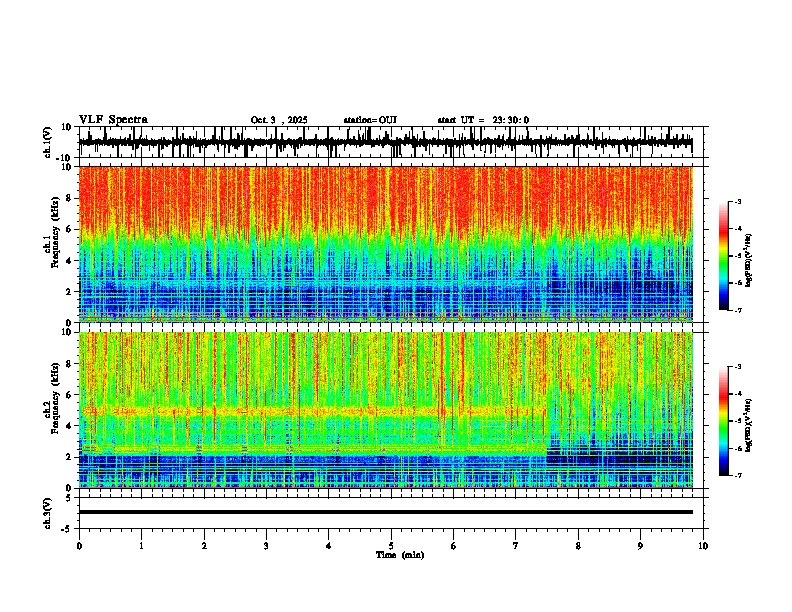Click the ch.1 colorbar log(PSD) units label
This screenshot has height=612, width=792.
(x=749, y=261)
